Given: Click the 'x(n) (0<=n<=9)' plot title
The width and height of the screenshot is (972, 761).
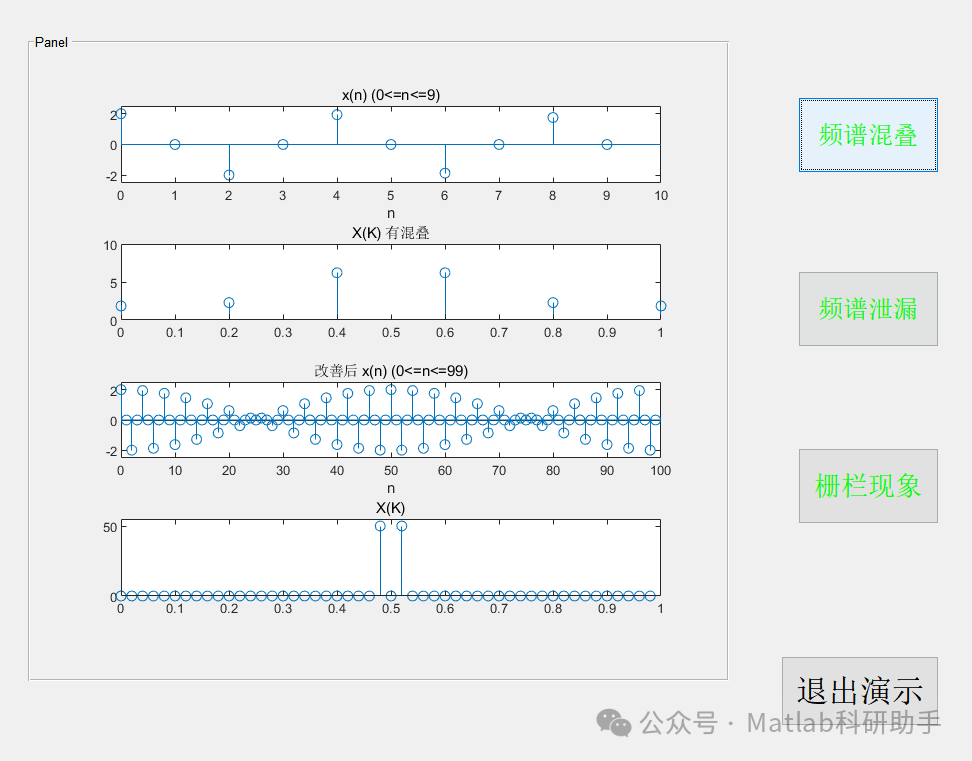Looking at the screenshot, I should tap(391, 95).
